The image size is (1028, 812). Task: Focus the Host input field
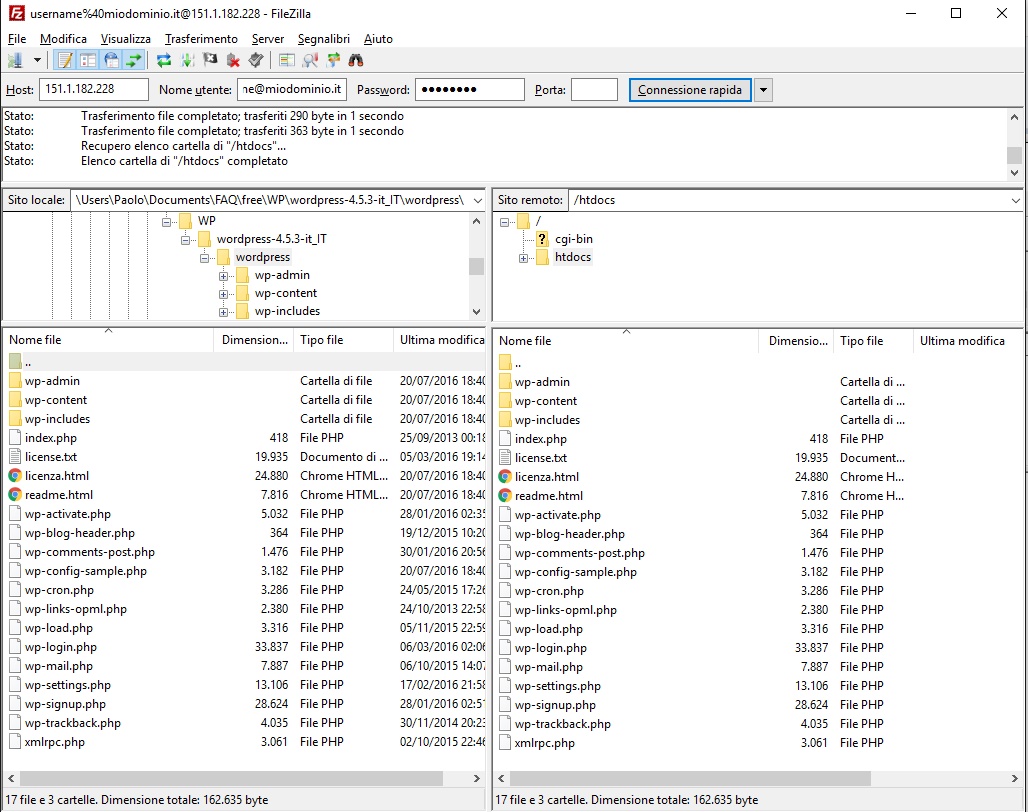coord(94,89)
